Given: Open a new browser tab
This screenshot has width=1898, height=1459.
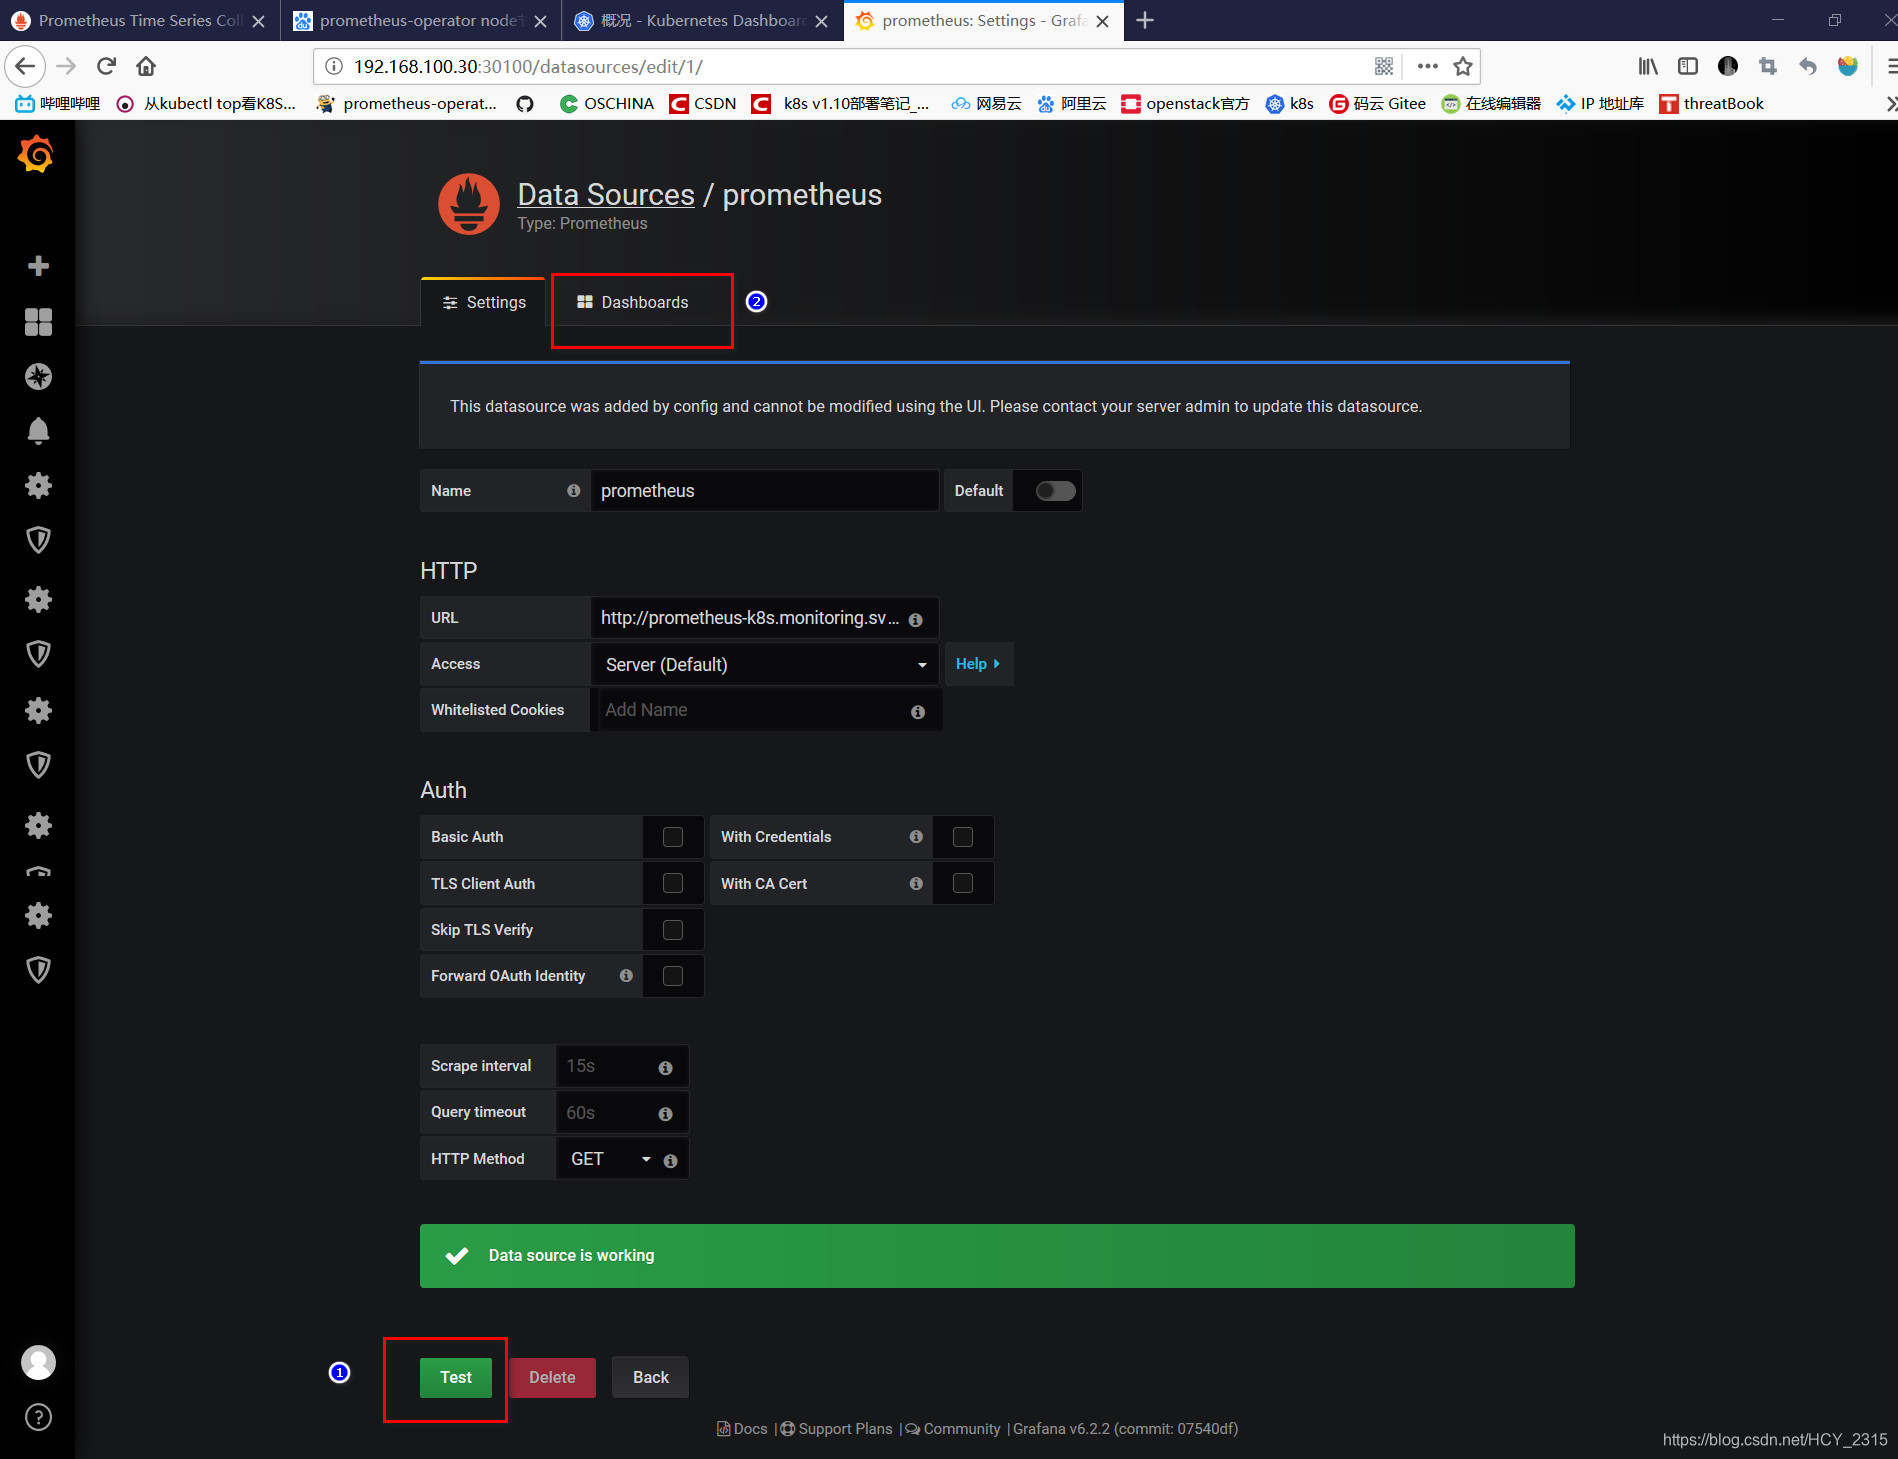Looking at the screenshot, I should (x=1145, y=20).
